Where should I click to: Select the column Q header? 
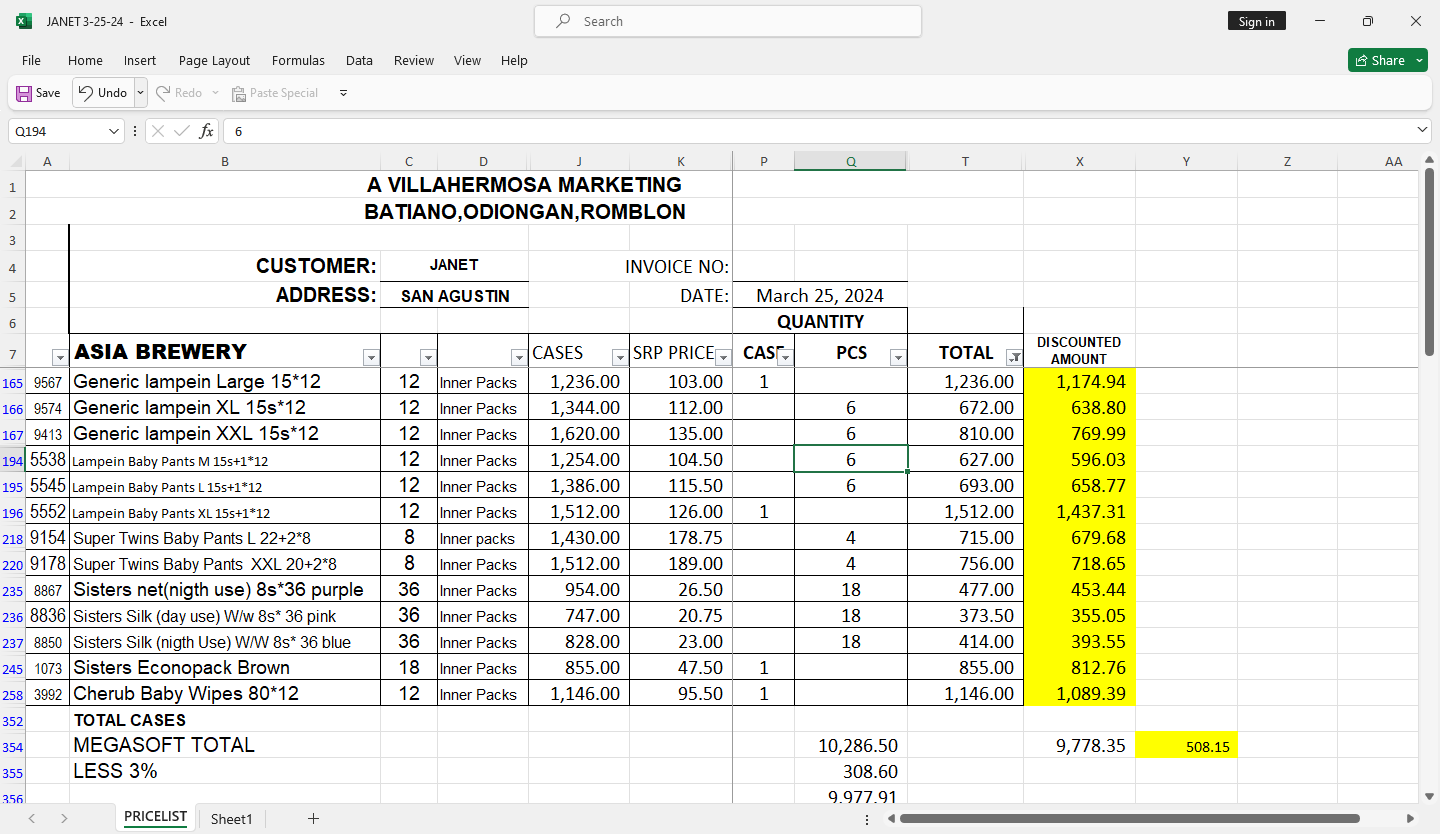851,161
